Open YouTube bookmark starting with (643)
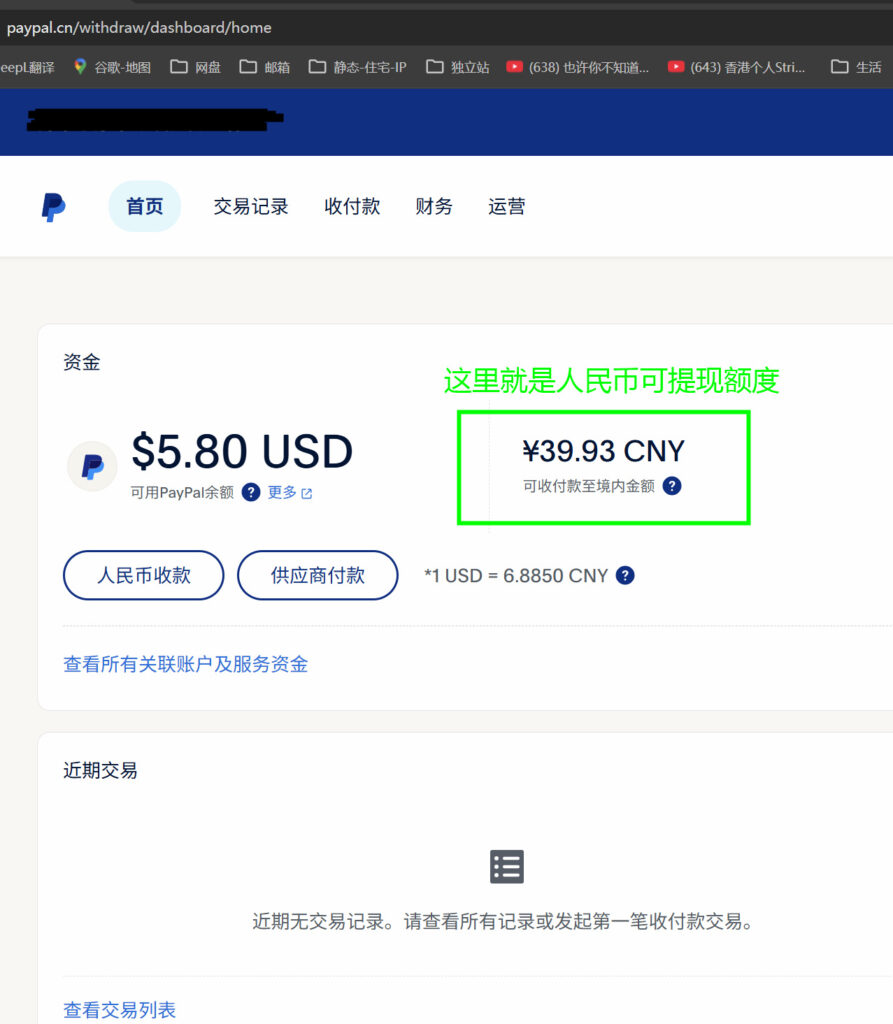The width and height of the screenshot is (893, 1024). click(x=737, y=67)
